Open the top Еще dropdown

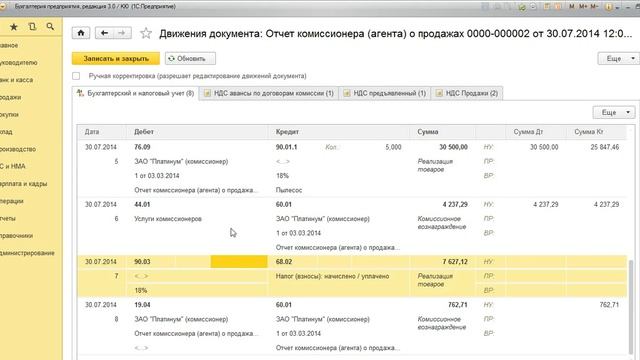618,59
